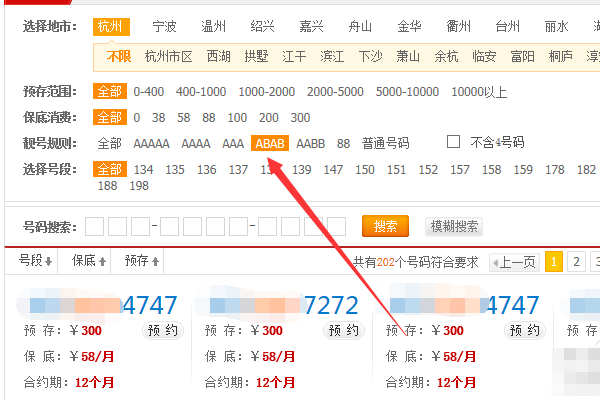600x400 pixels.
Task: Click 预约 for the 7272 number
Action: point(343,330)
